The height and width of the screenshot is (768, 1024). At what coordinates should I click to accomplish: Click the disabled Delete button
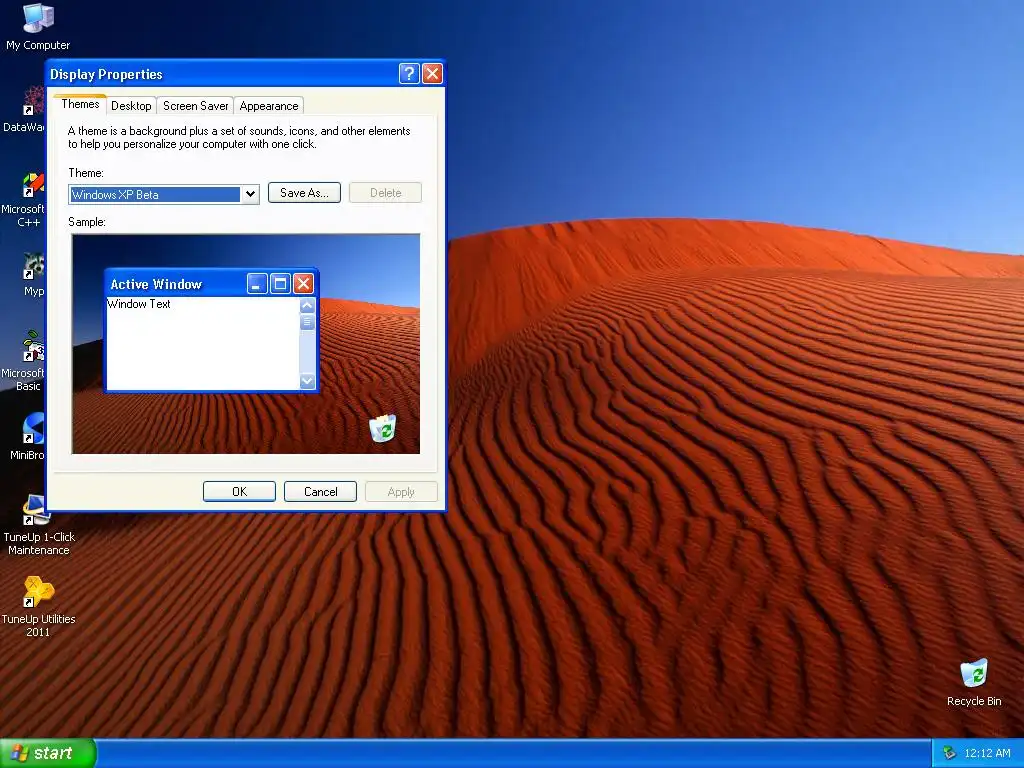point(385,193)
